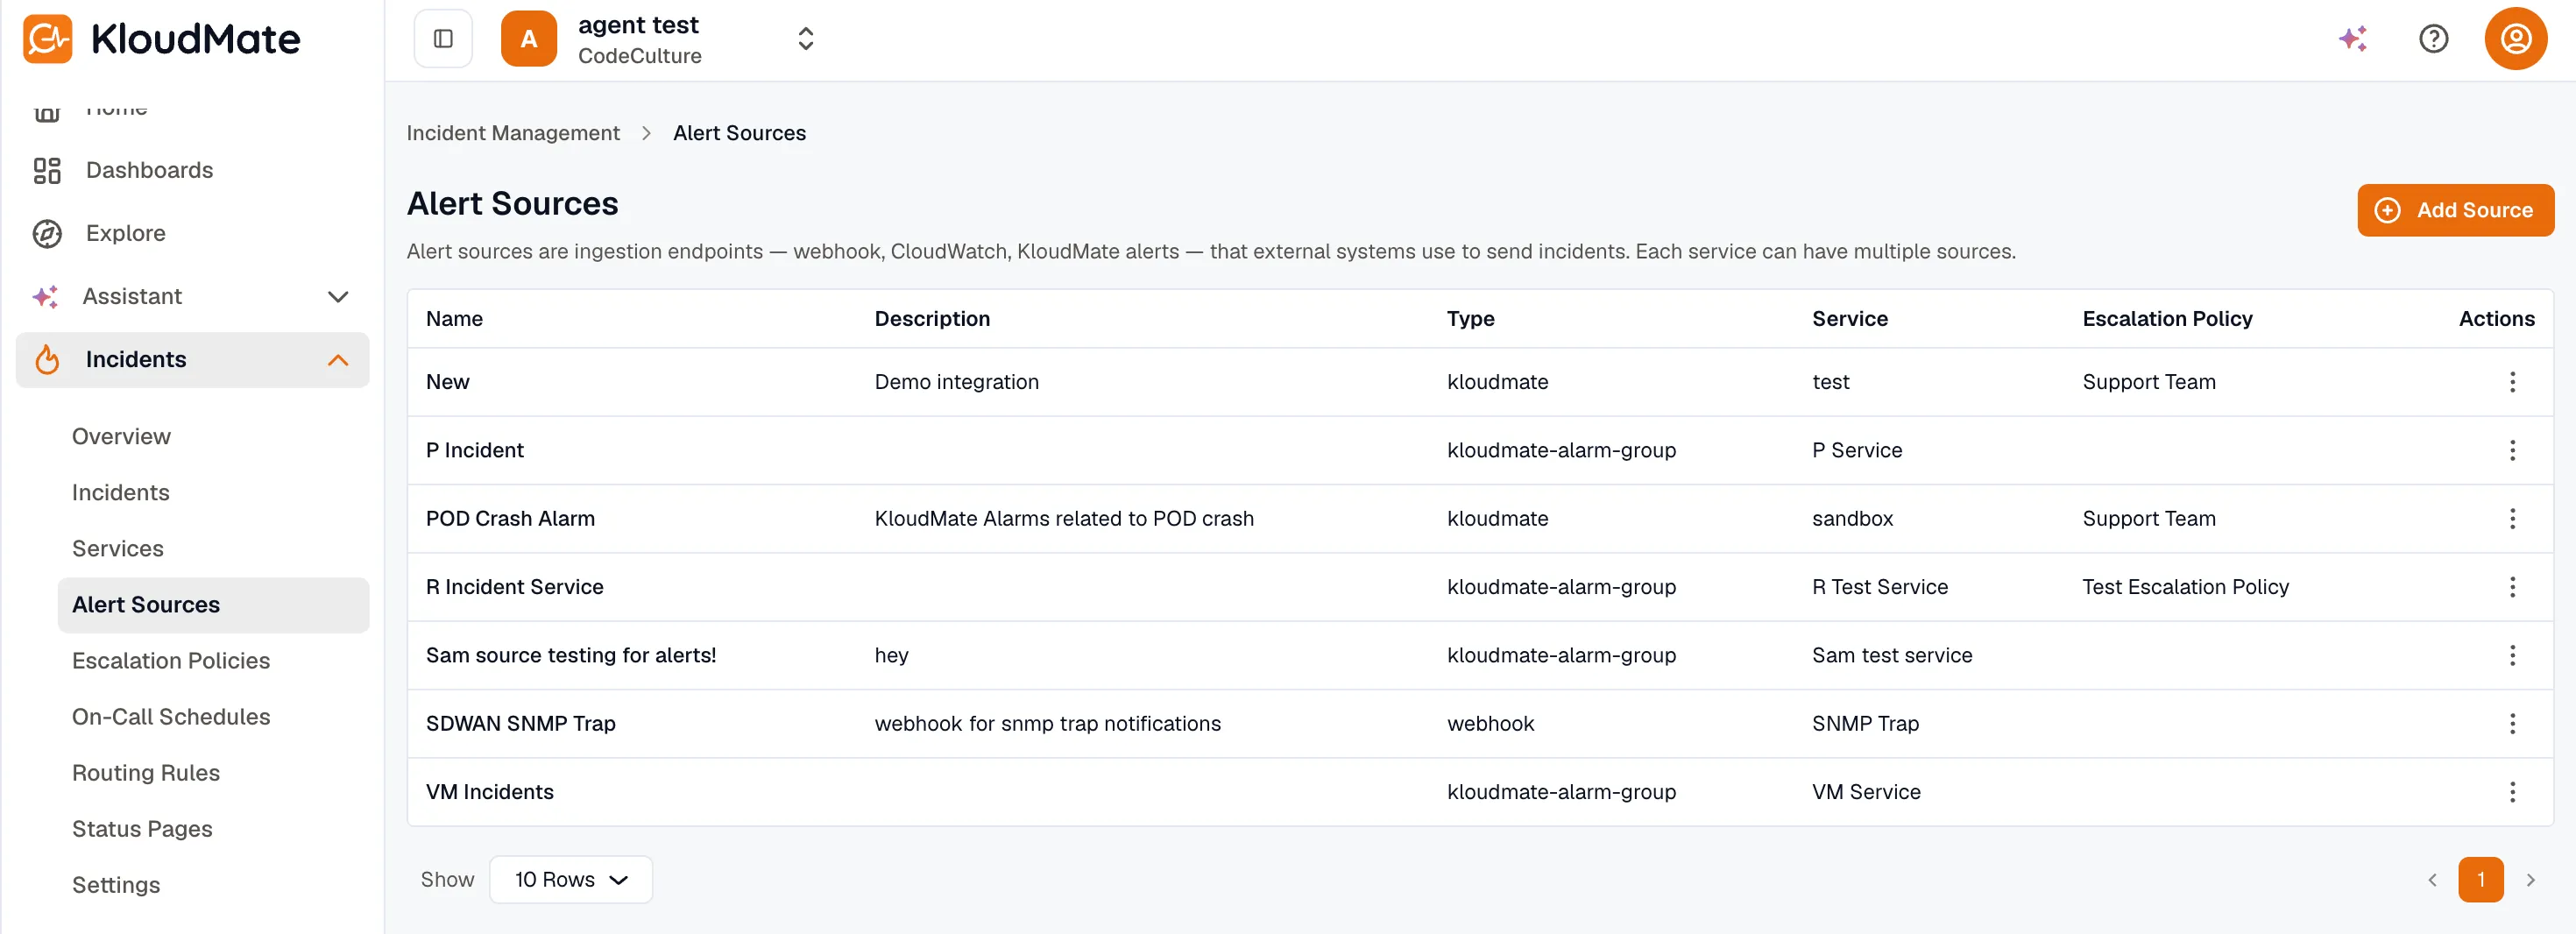2576x934 pixels.
Task: Click 'Test Escalation Policy' cell
Action: coord(2185,587)
